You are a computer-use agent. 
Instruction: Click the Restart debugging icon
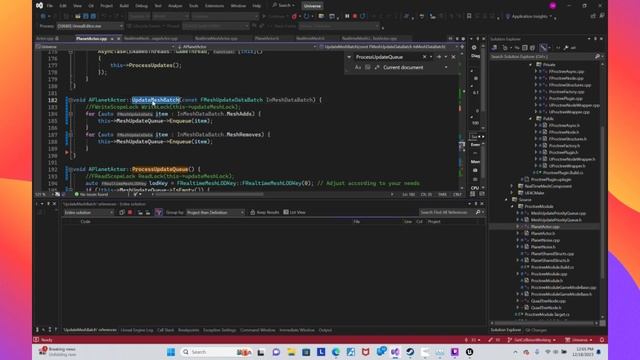coord(362,16)
